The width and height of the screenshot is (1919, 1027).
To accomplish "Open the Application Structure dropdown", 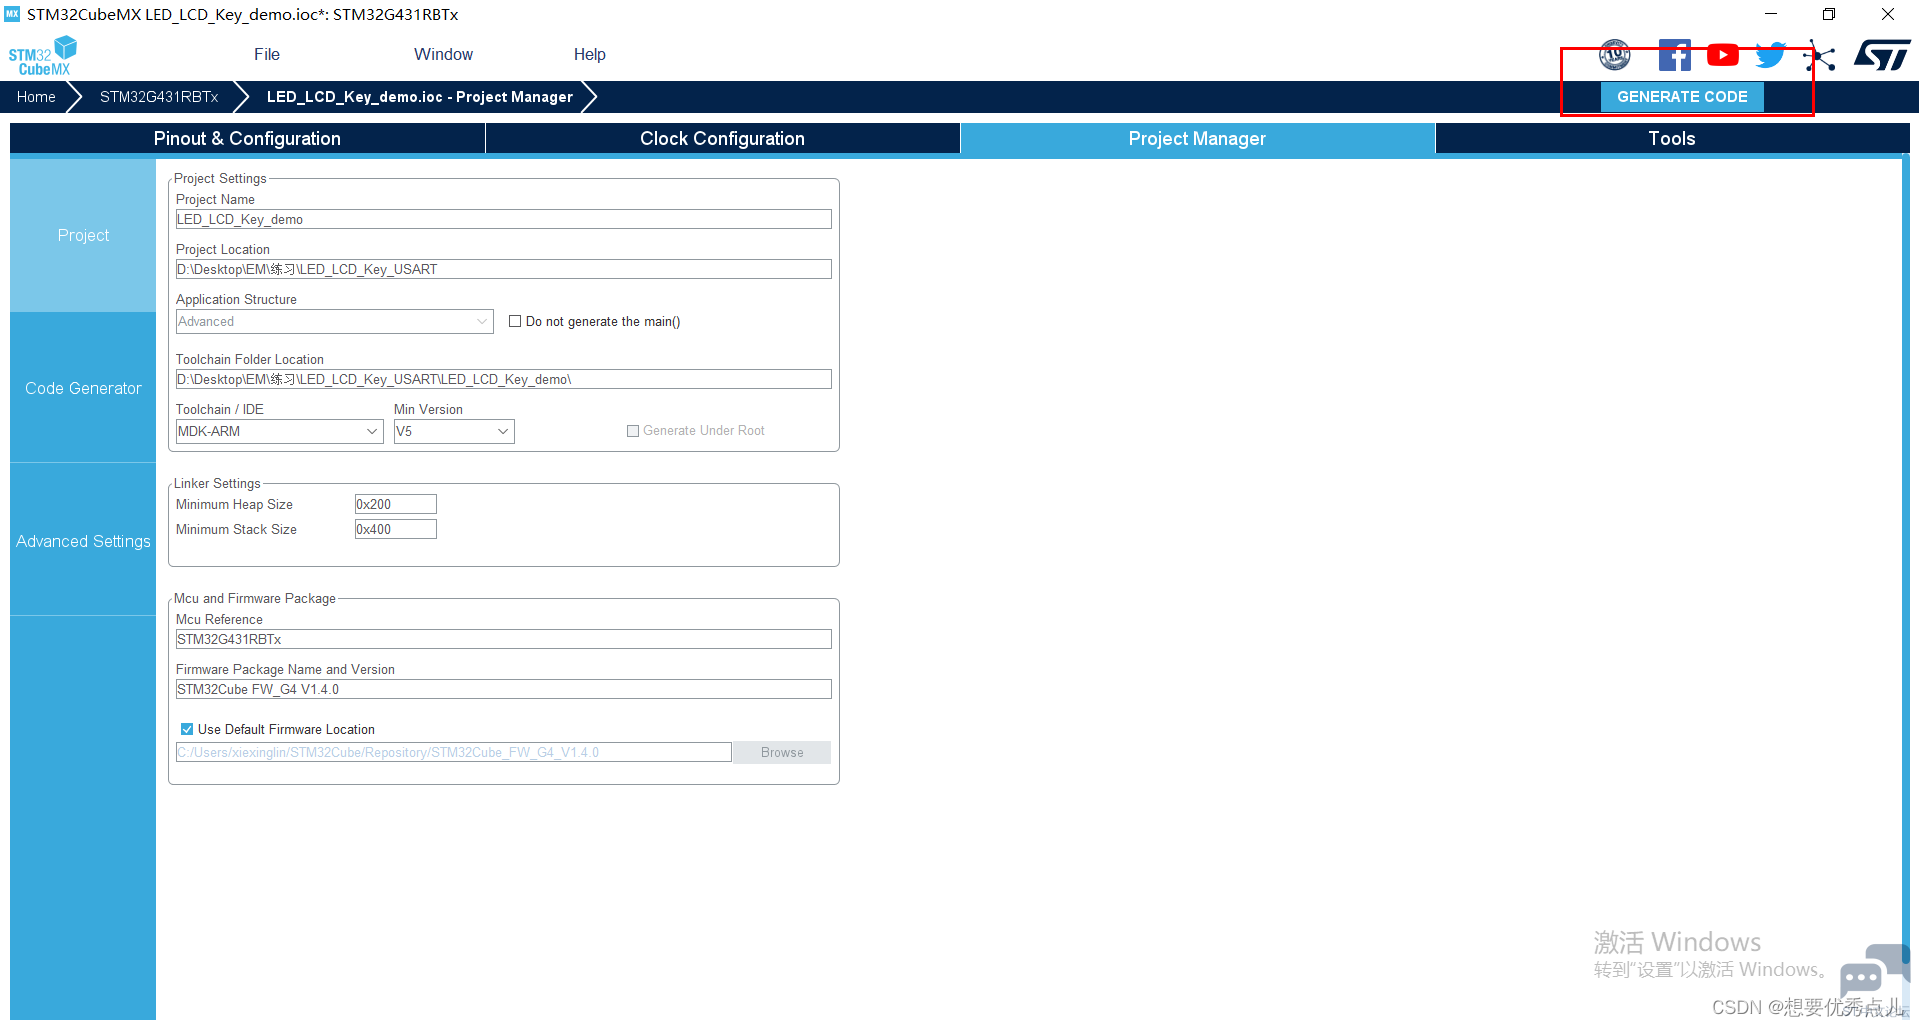I will click(x=334, y=321).
